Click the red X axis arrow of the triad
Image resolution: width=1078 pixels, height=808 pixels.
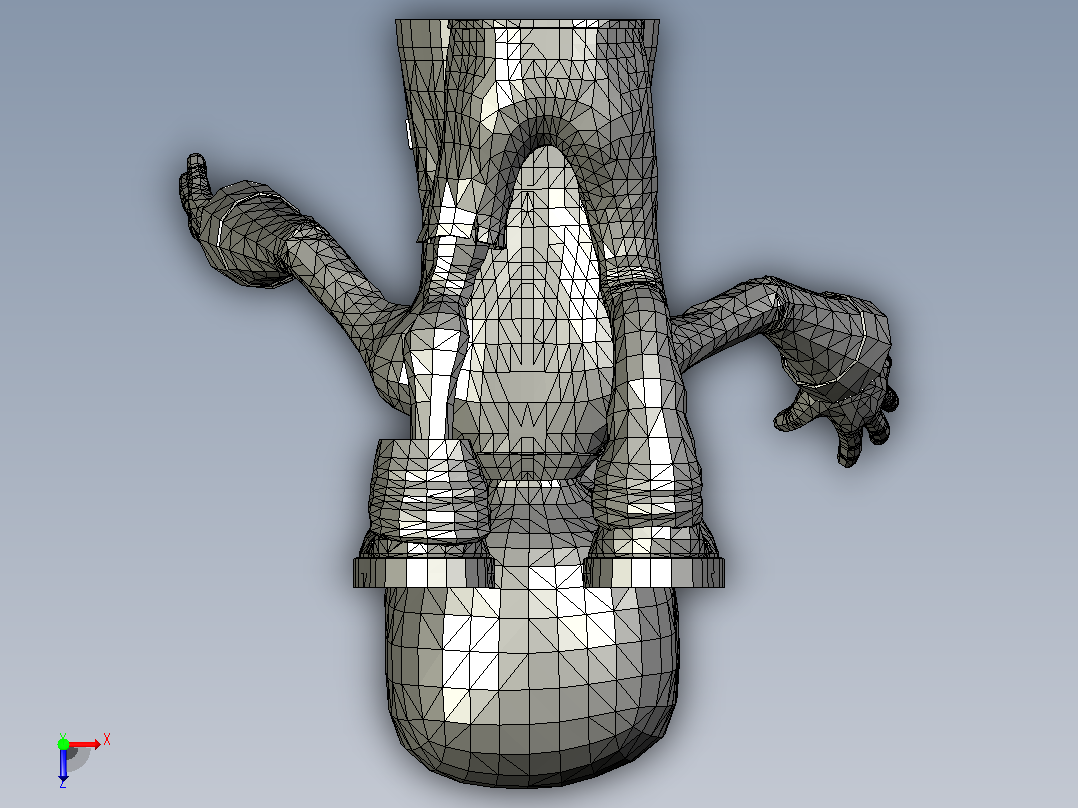(85, 744)
